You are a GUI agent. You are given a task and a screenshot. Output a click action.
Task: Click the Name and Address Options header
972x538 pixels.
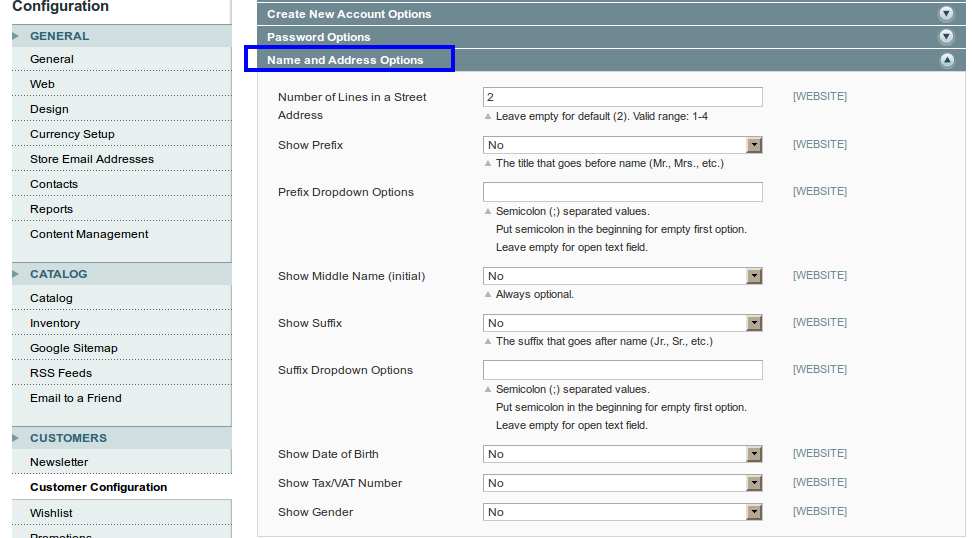(x=345, y=60)
